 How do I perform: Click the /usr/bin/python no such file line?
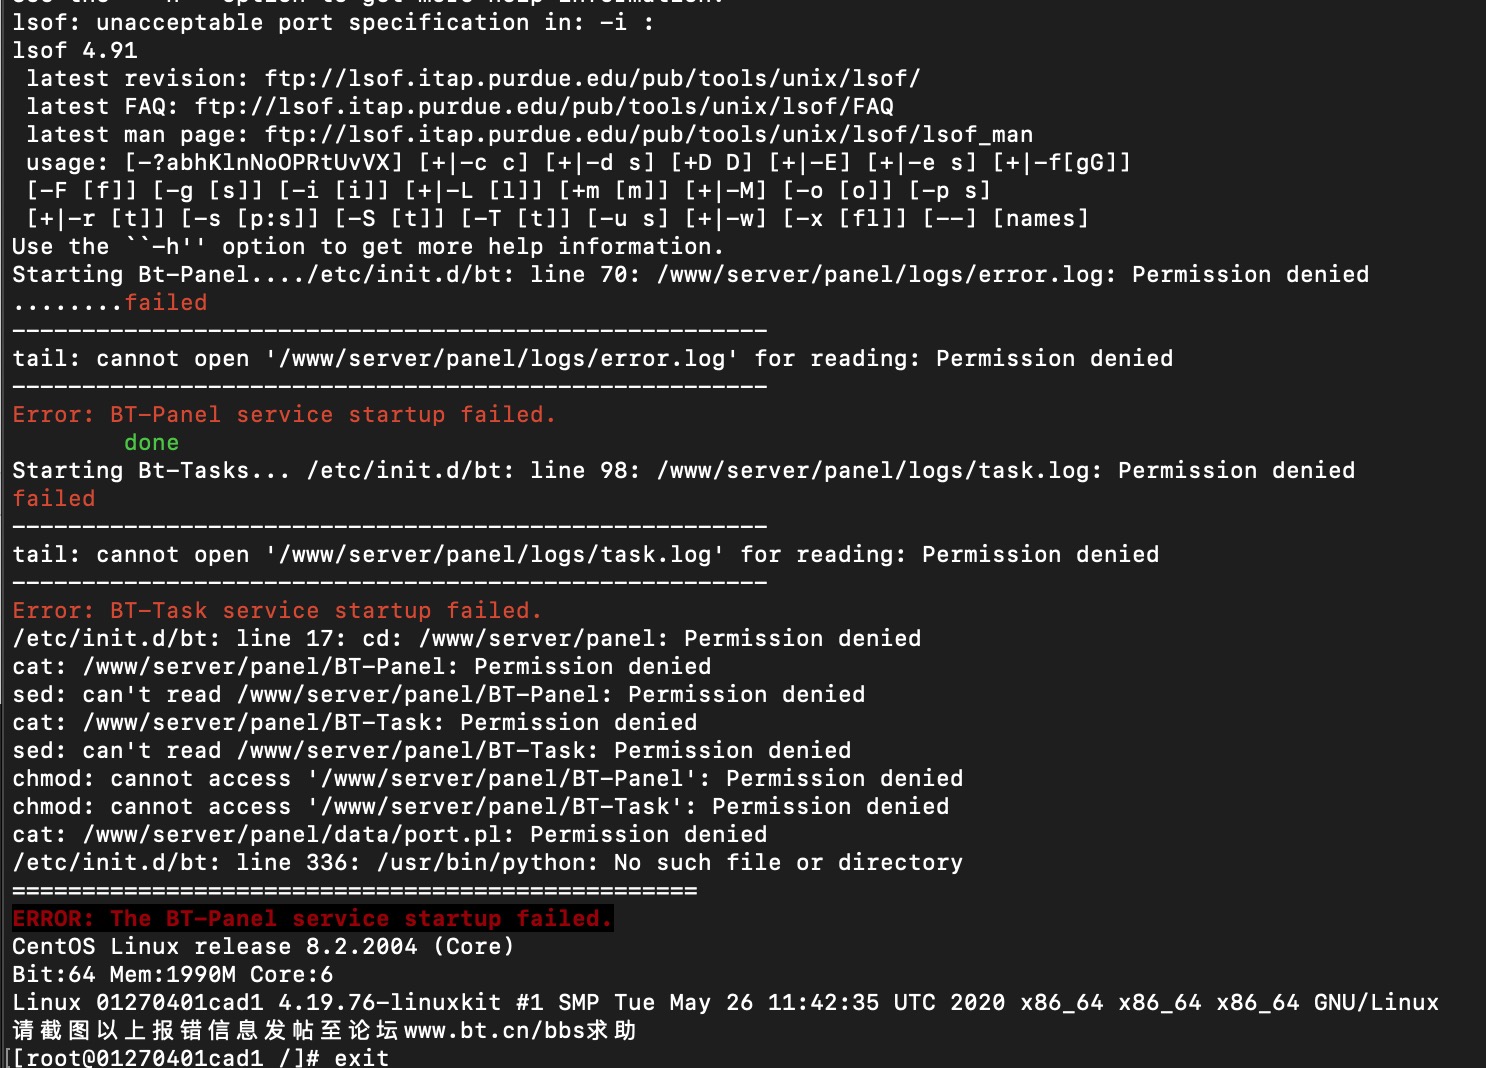click(488, 862)
